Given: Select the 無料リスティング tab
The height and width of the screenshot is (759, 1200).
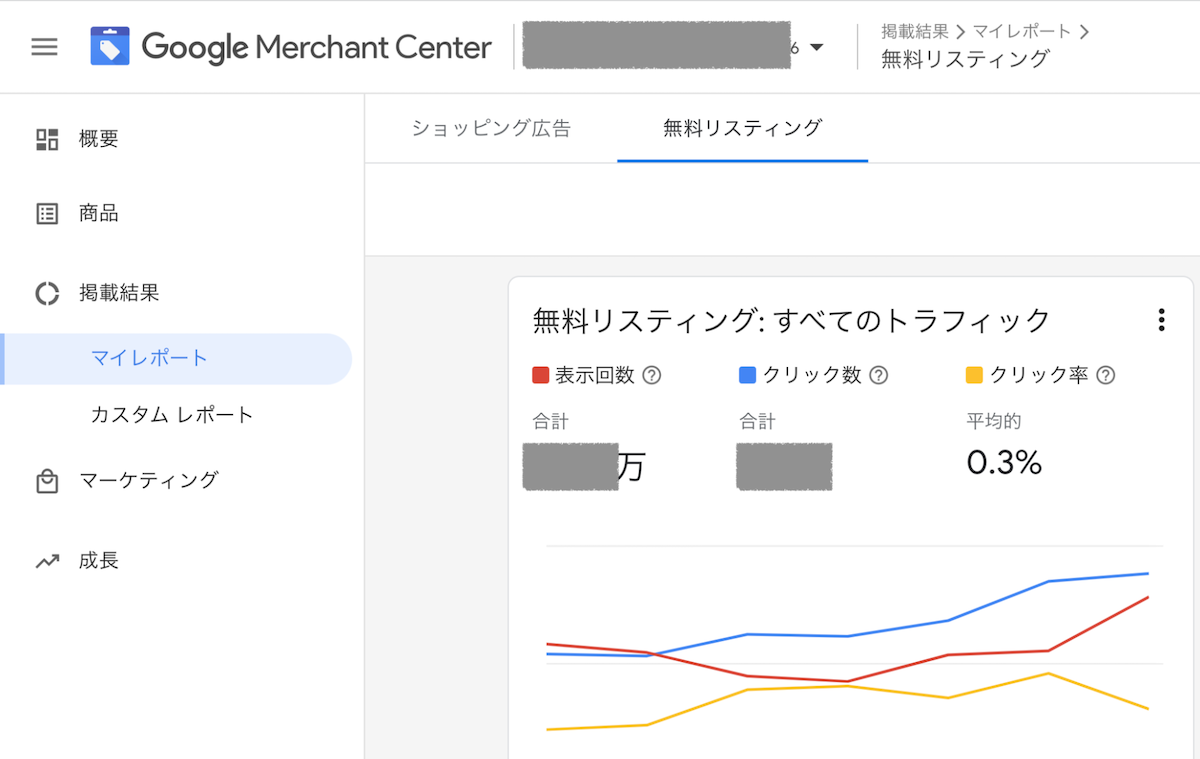Looking at the screenshot, I should [742, 128].
